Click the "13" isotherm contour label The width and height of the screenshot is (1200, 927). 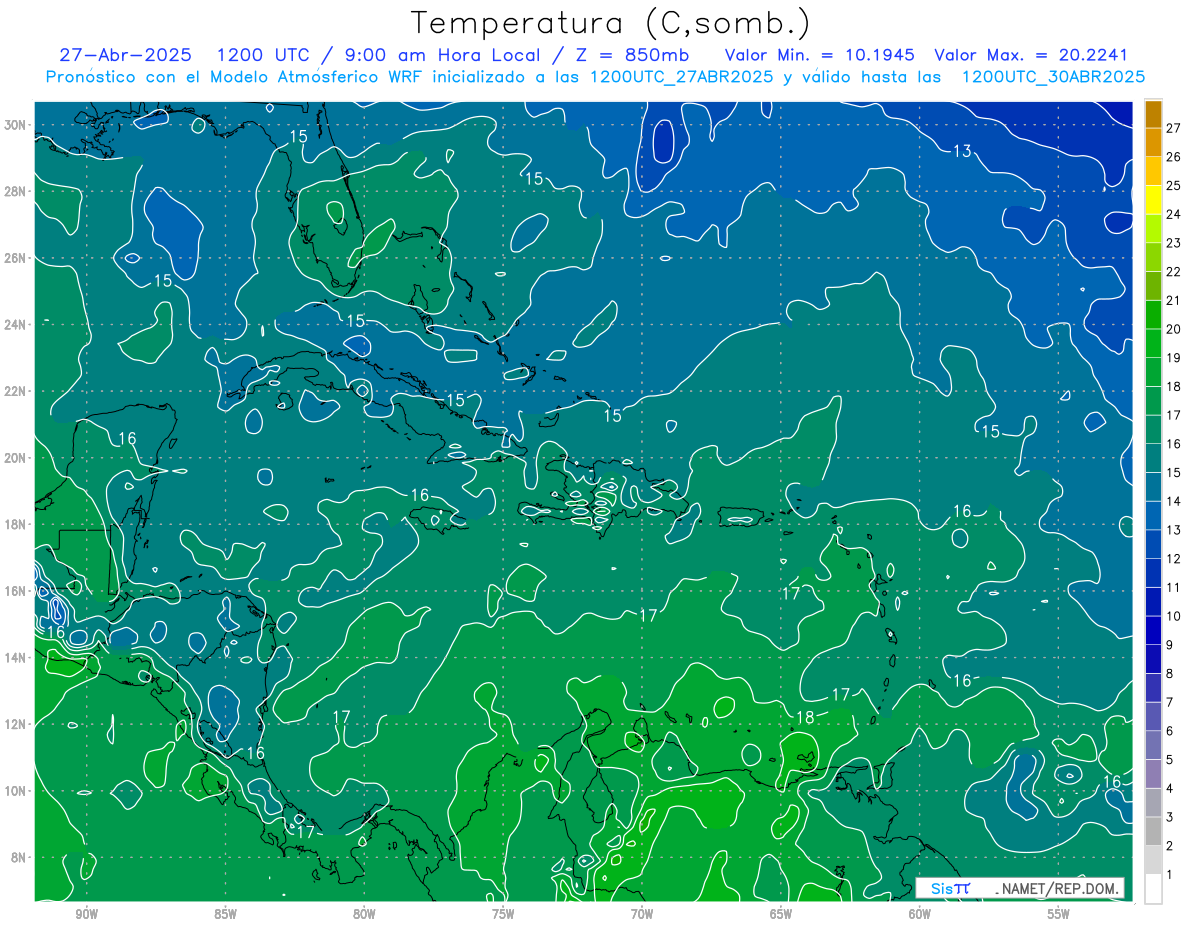click(962, 151)
